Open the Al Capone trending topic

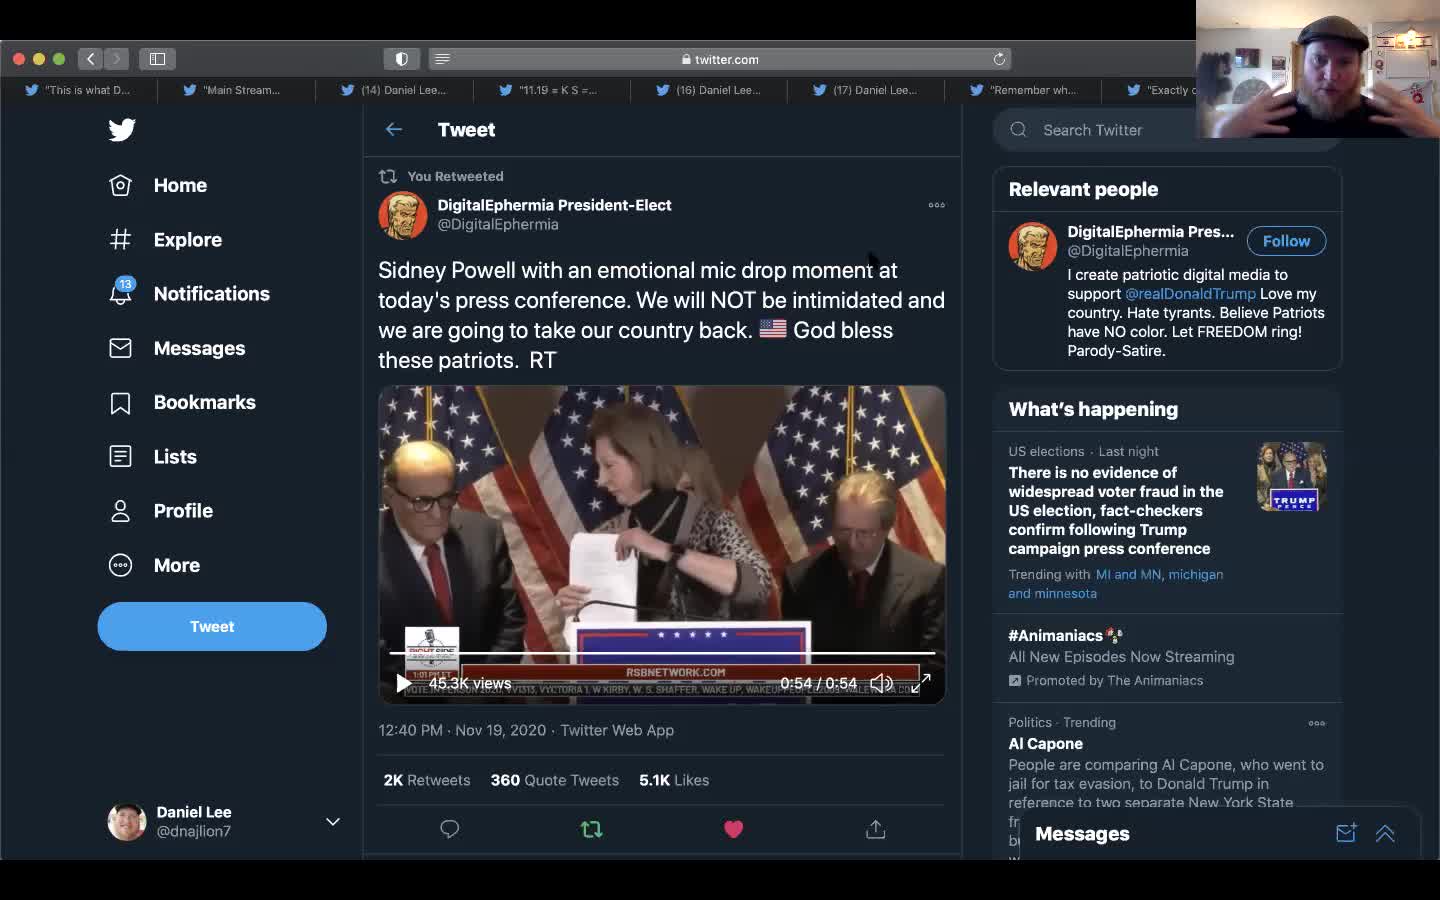point(1046,744)
